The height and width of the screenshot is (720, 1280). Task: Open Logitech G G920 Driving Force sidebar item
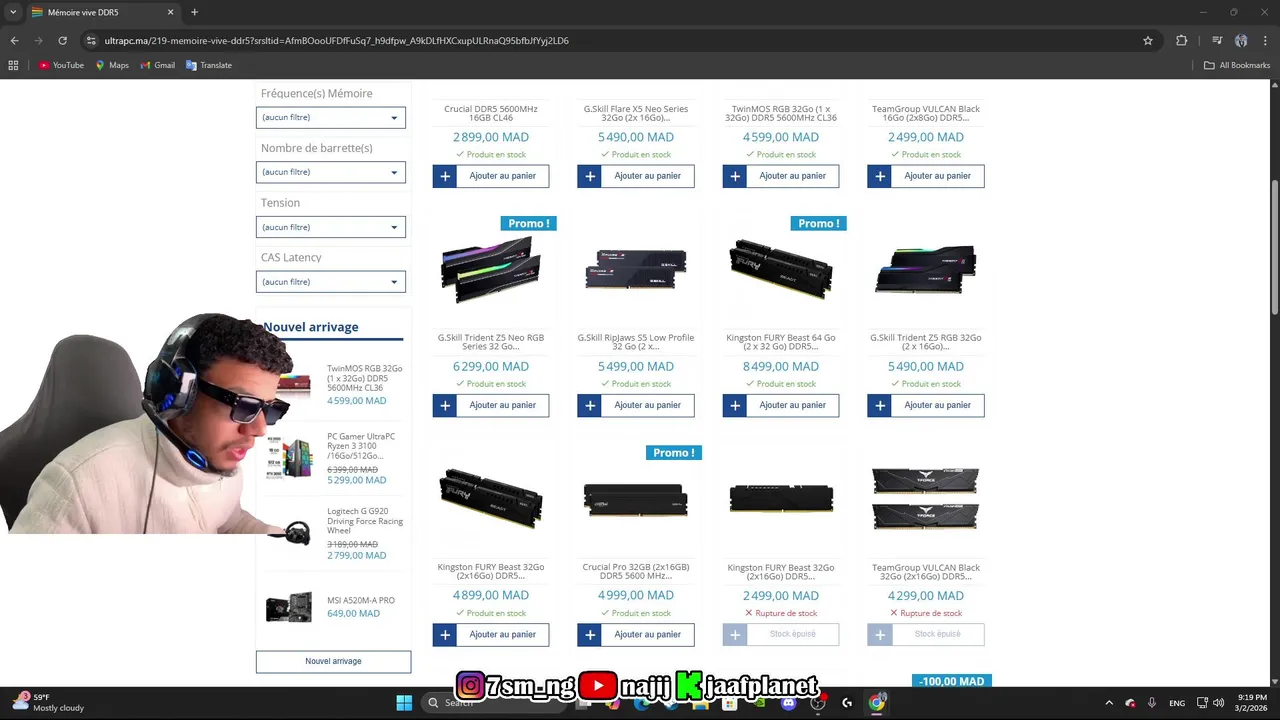[365, 521]
